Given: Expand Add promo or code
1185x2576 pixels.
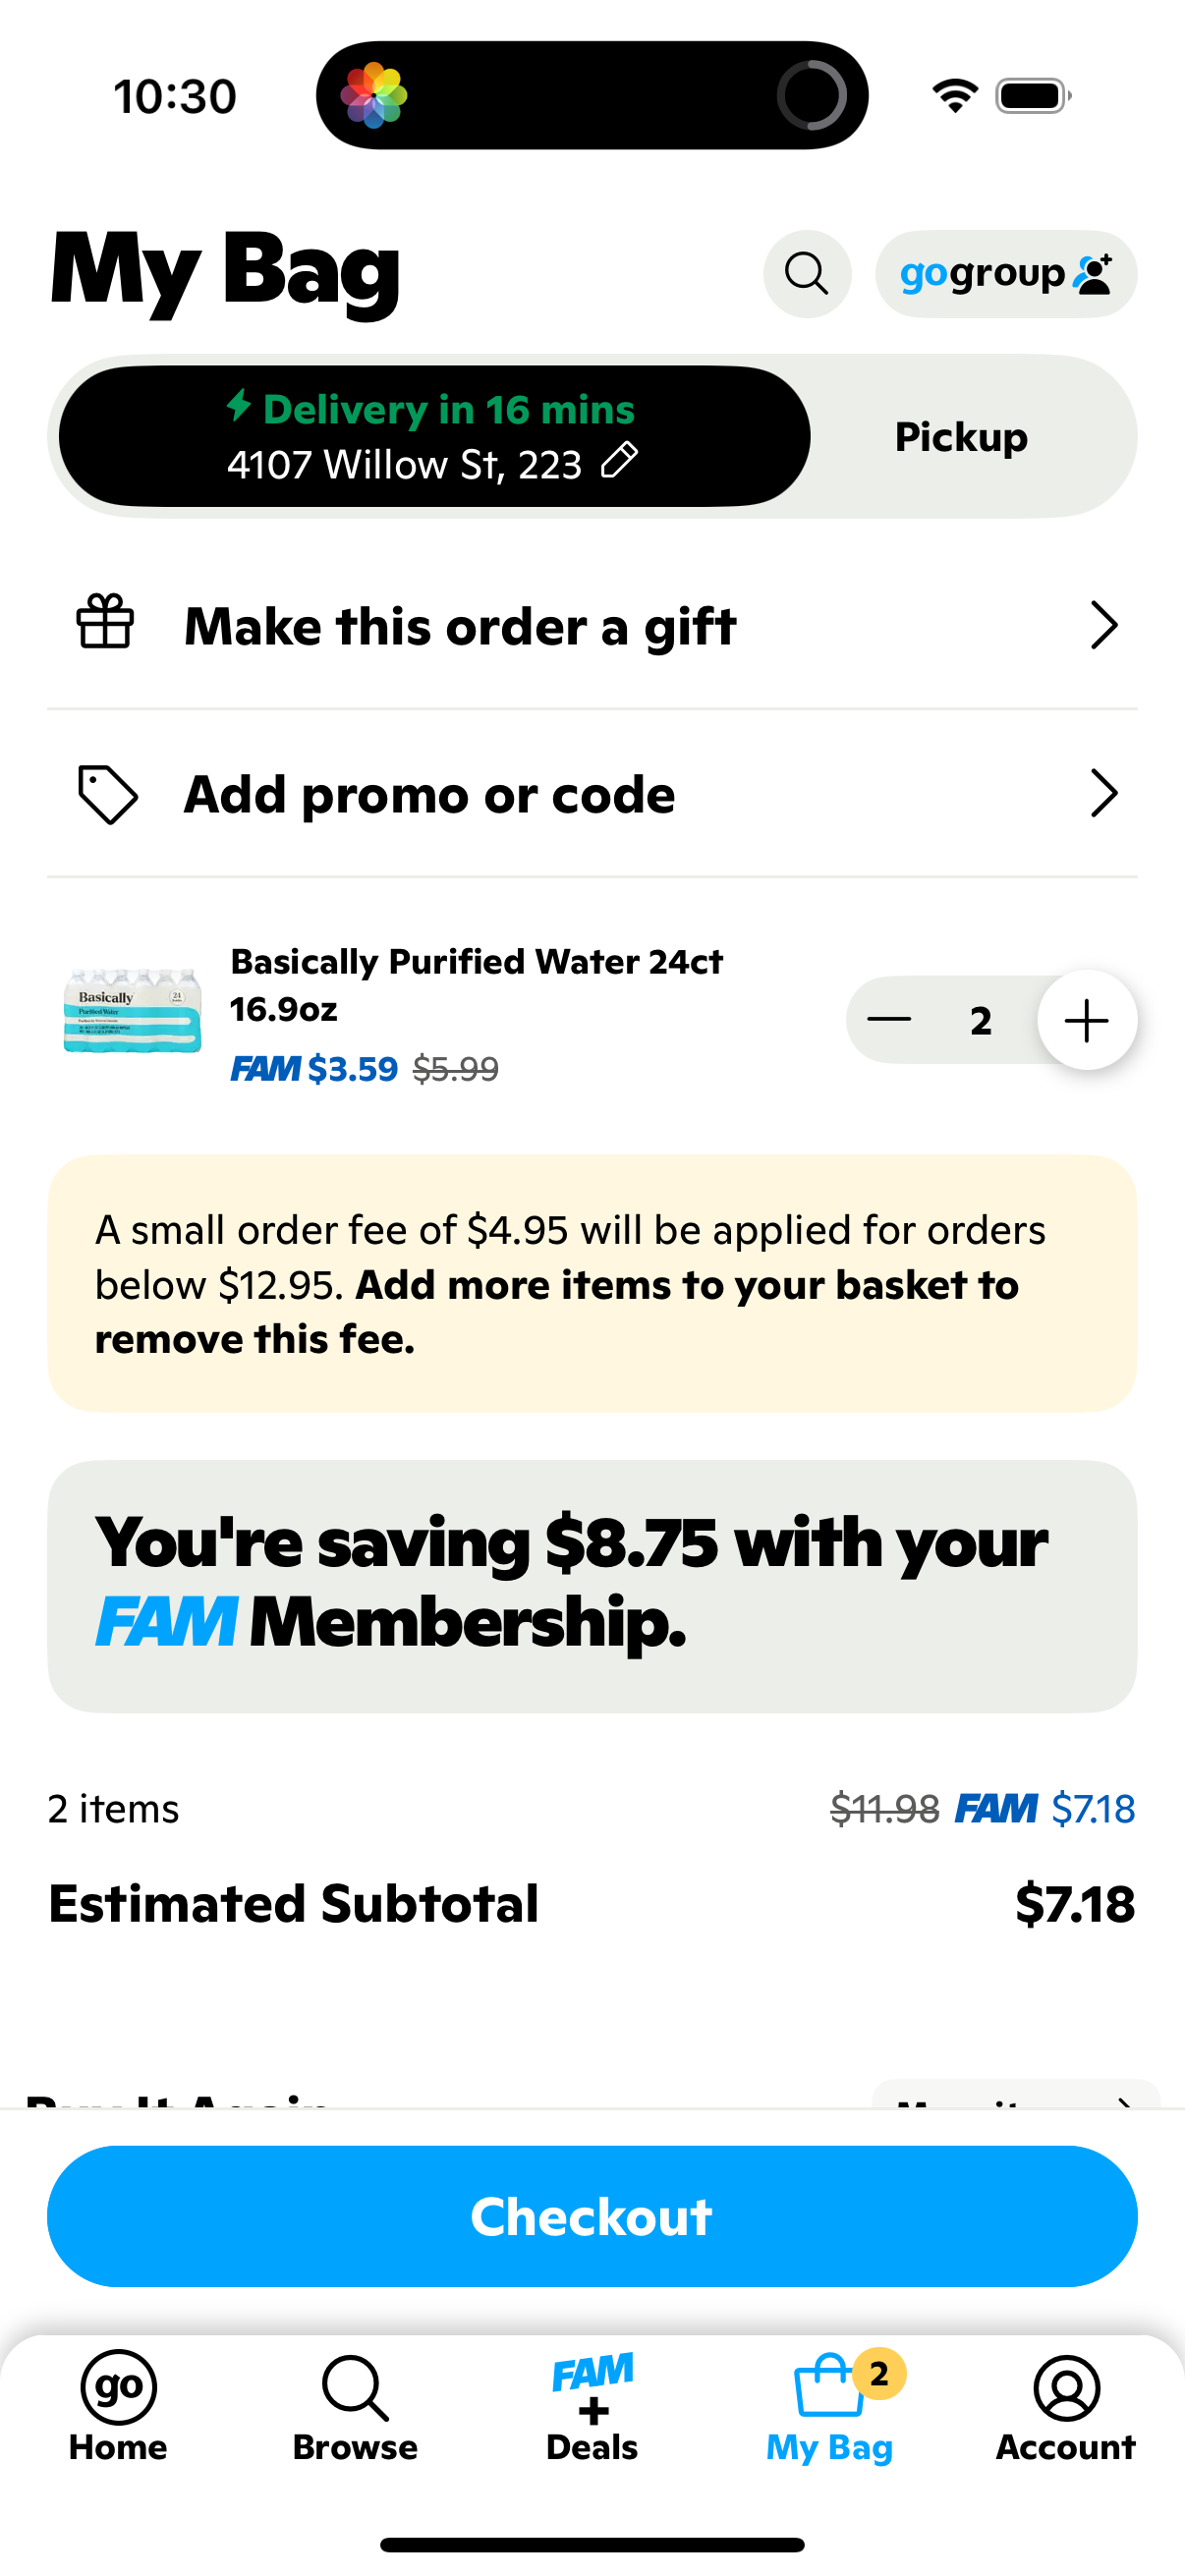Looking at the screenshot, I should pos(428,793).
